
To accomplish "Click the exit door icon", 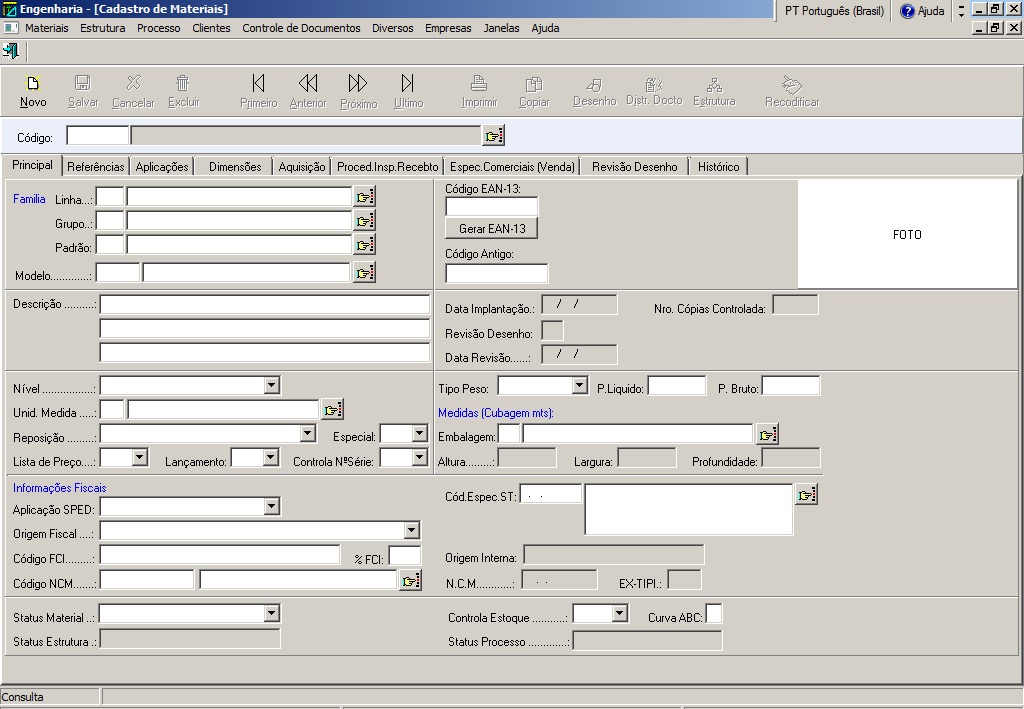I will [11, 51].
